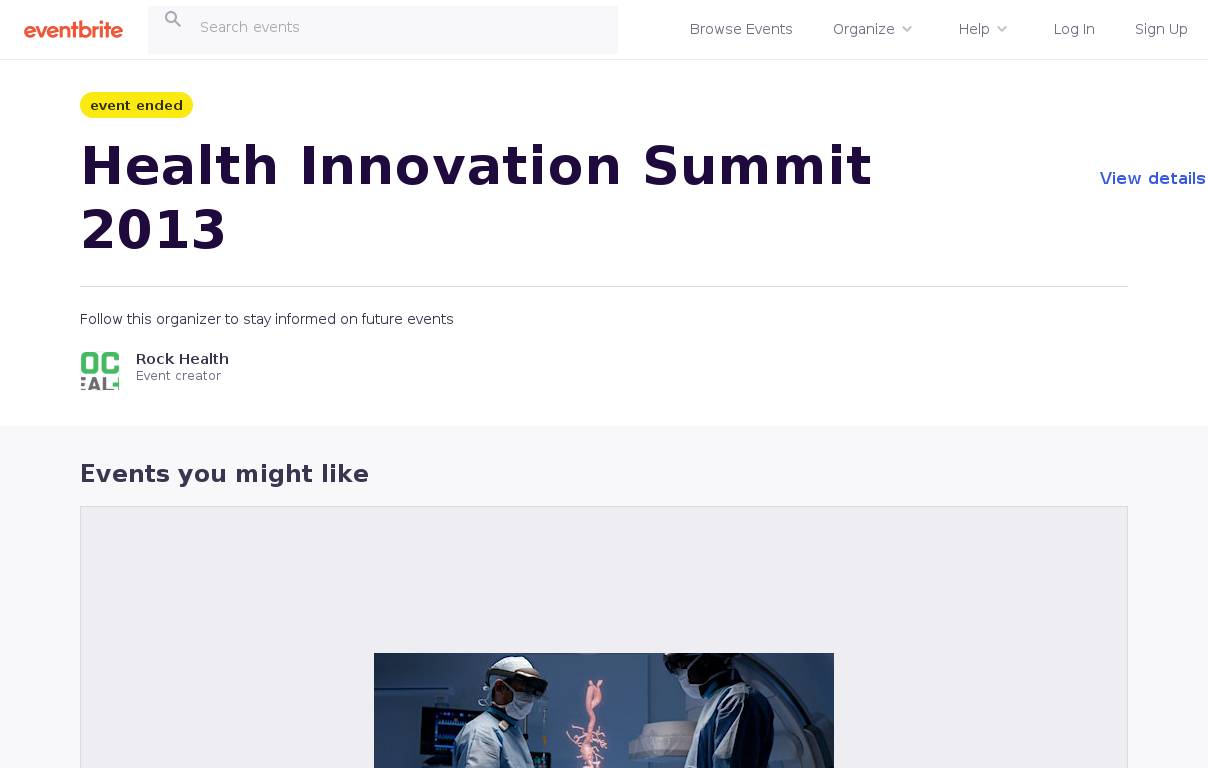Click the Events you might like heading
This screenshot has width=1208, height=768.
pos(224,474)
